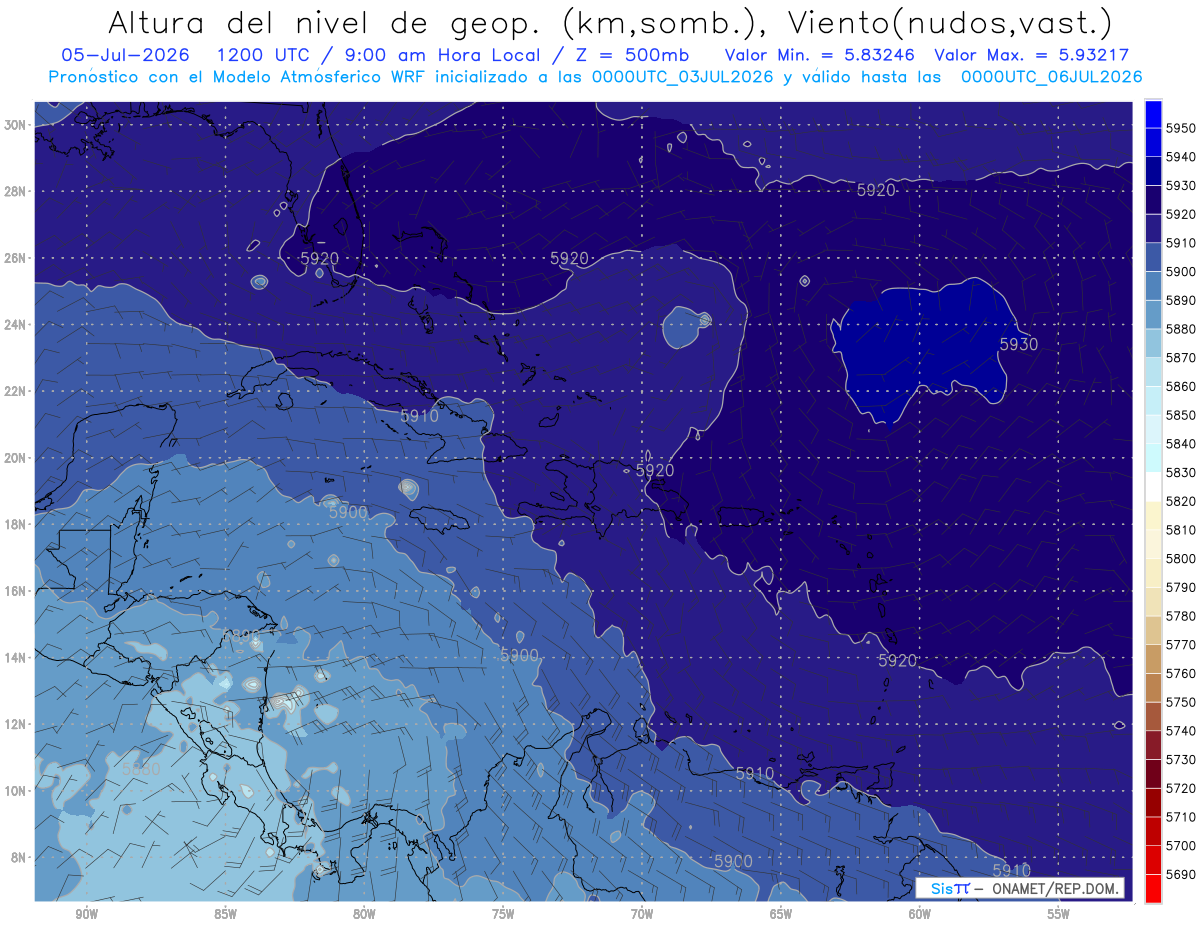Image resolution: width=1200 pixels, height=927 pixels.
Task: Click the 5920 contour label over Hispaniola
Action: (x=655, y=470)
